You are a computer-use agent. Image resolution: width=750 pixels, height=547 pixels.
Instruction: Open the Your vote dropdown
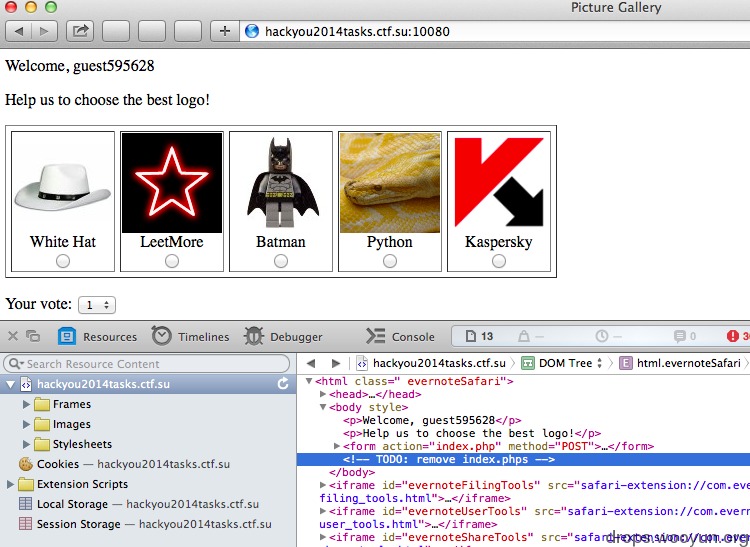tap(97, 305)
